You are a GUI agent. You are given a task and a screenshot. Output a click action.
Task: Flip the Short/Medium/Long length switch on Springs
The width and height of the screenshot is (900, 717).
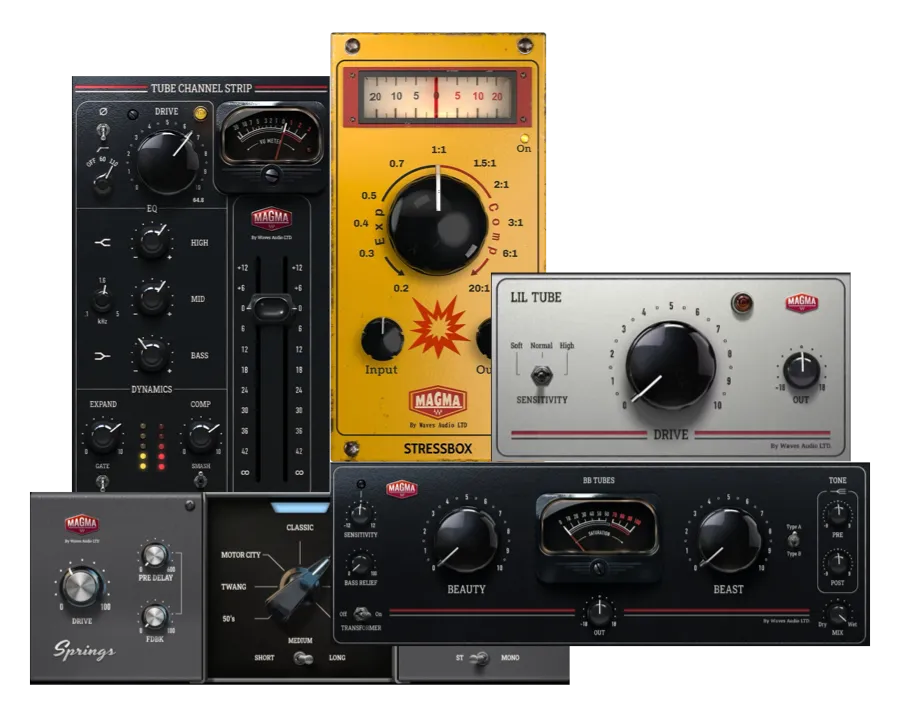tap(302, 658)
